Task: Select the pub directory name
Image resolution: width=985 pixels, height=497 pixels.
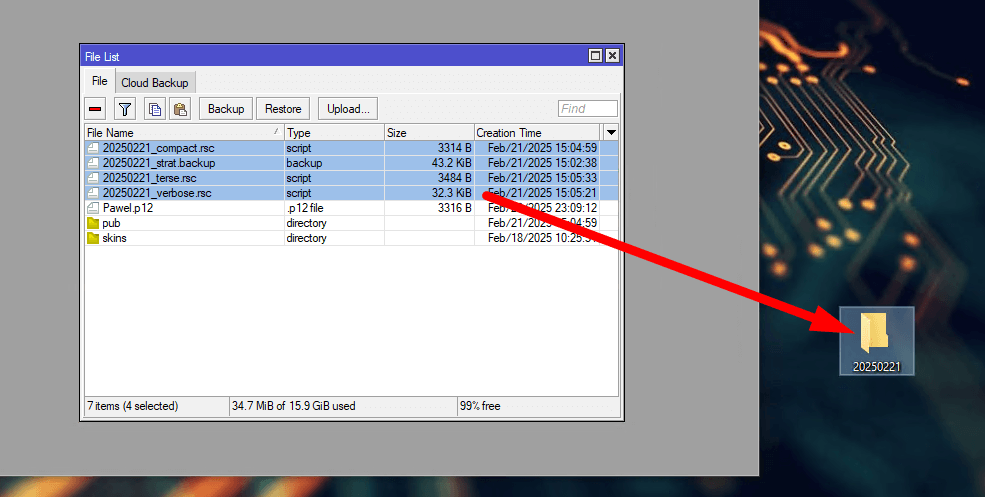Action: tap(111, 223)
